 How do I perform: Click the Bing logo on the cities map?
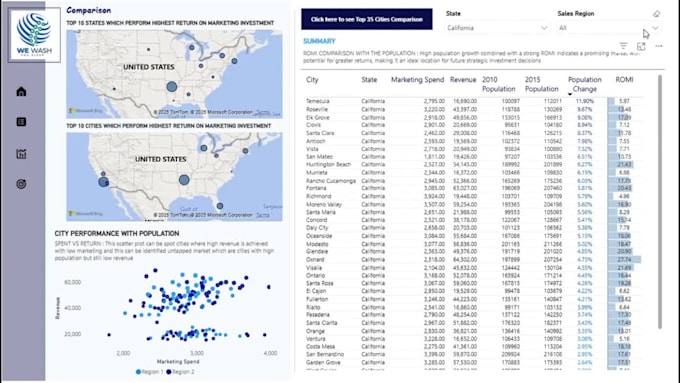86,213
